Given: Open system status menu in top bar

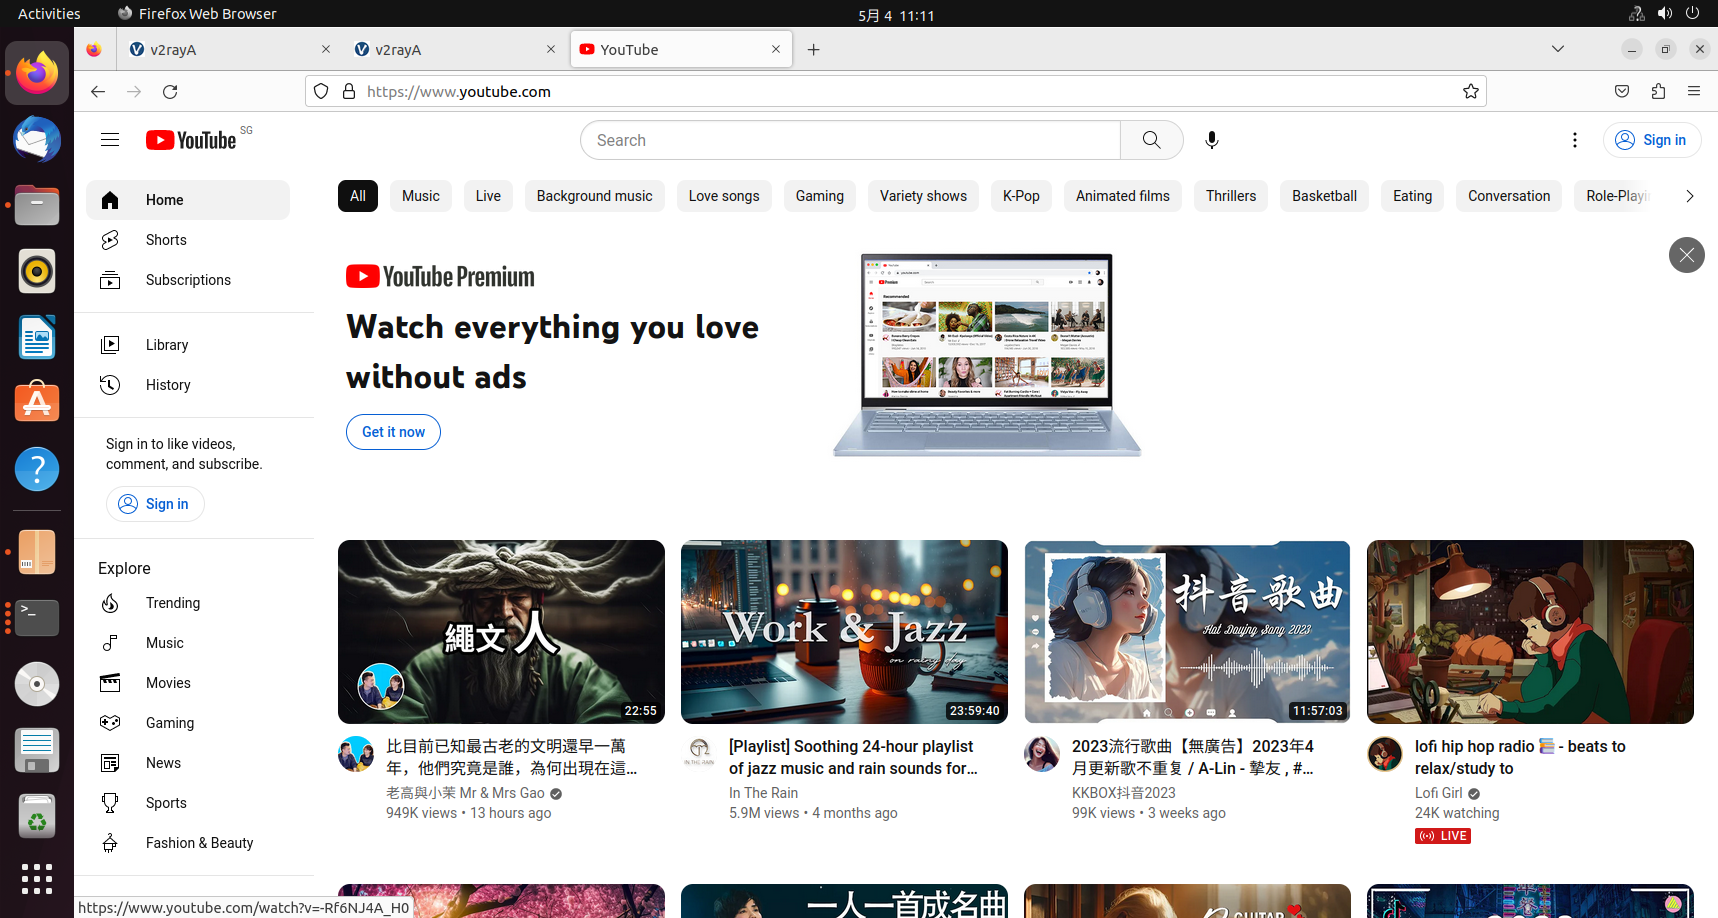Looking at the screenshot, I should (x=1664, y=13).
